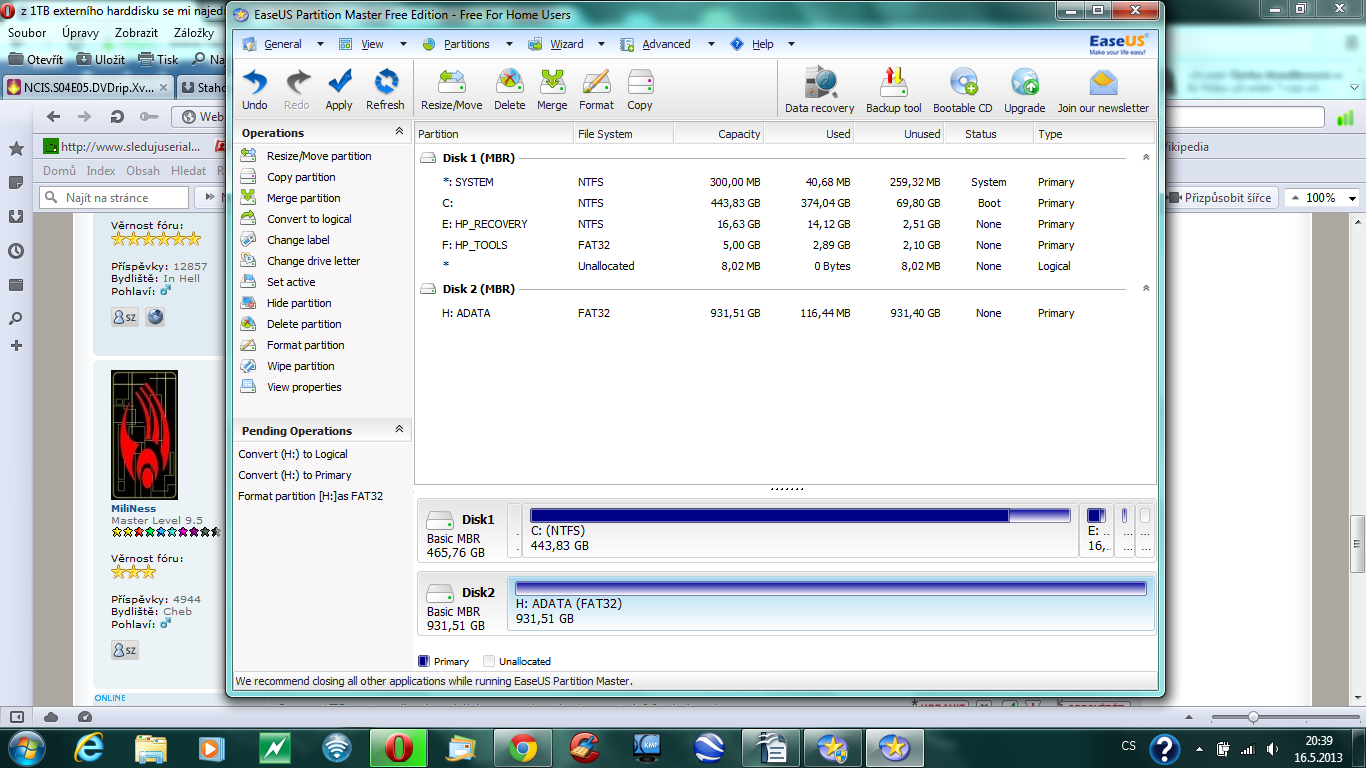Select the Resize/Move toolbar icon
Image resolution: width=1366 pixels, height=768 pixels.
tap(452, 89)
